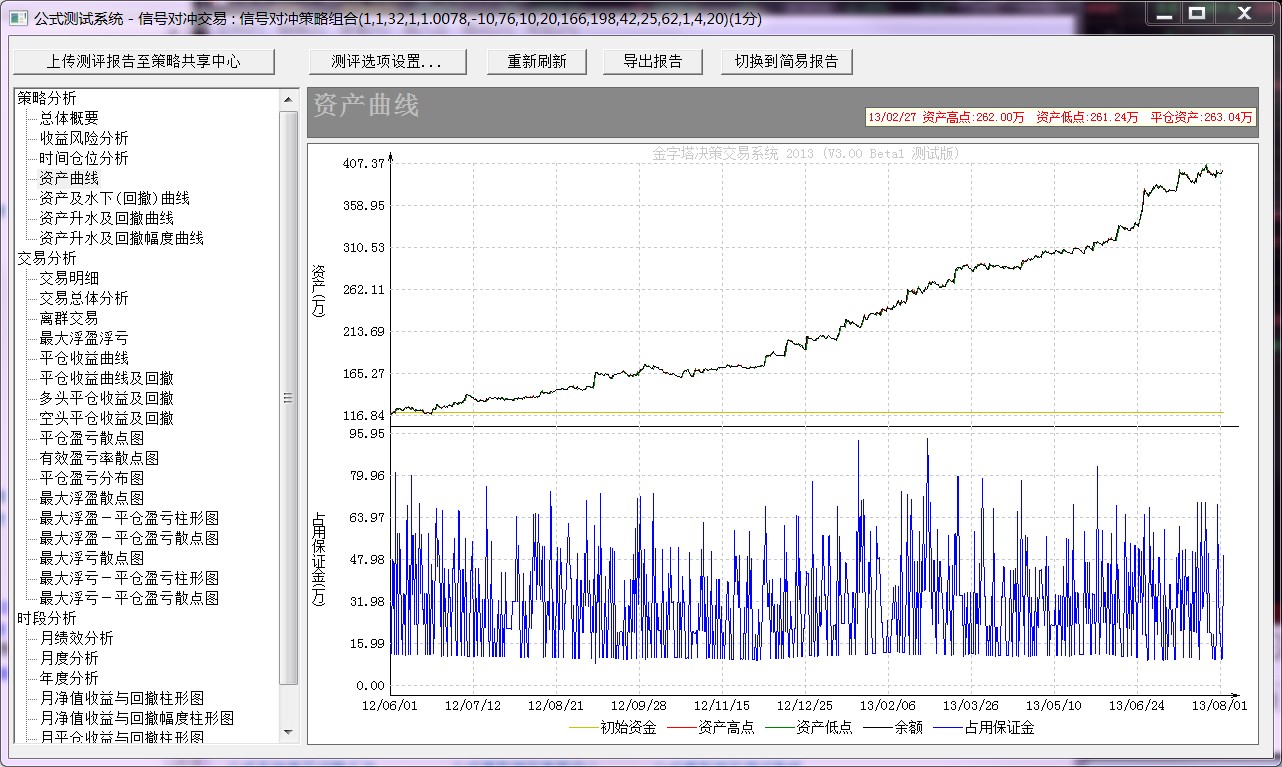
Task: Collapse the 时段分析 tree section
Action: click(46, 618)
